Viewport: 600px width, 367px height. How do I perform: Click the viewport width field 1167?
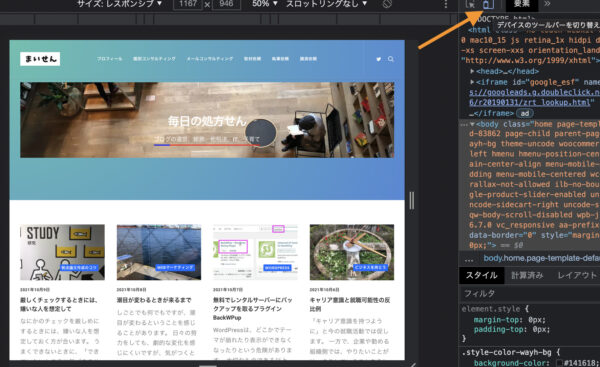188,4
